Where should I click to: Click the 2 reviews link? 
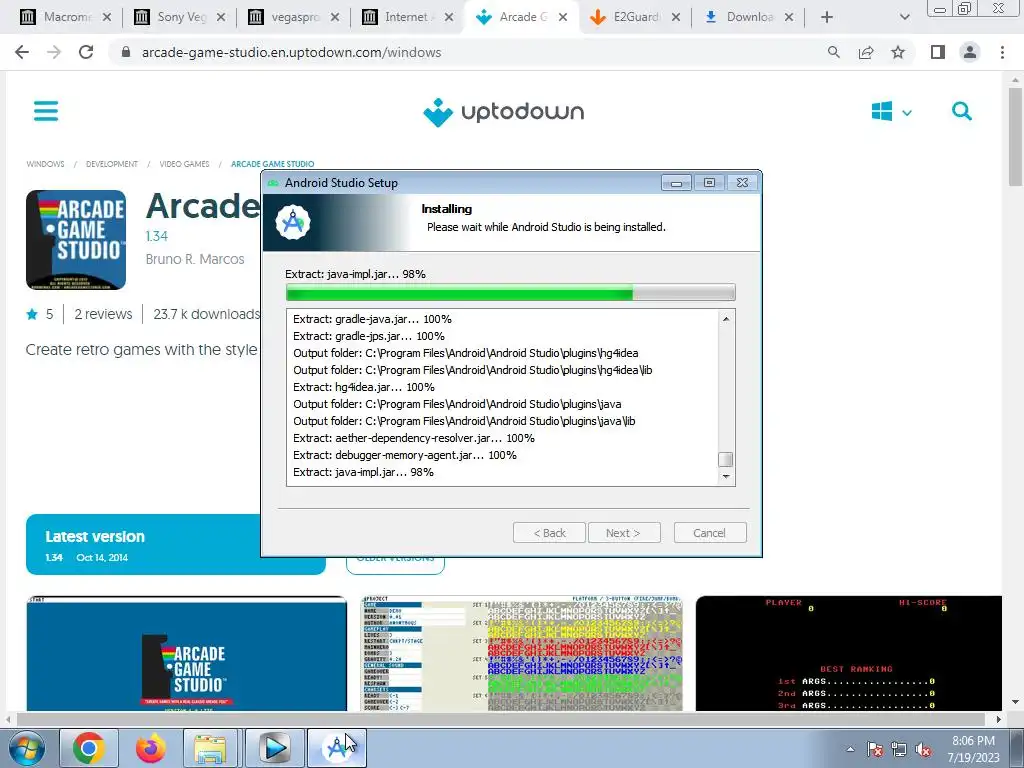pyautogui.click(x=103, y=314)
